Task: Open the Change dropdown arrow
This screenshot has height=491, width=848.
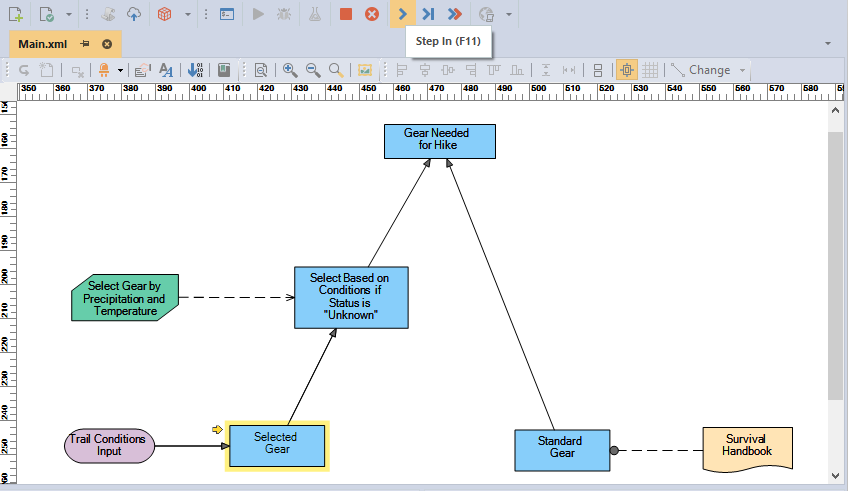Action: (743, 70)
